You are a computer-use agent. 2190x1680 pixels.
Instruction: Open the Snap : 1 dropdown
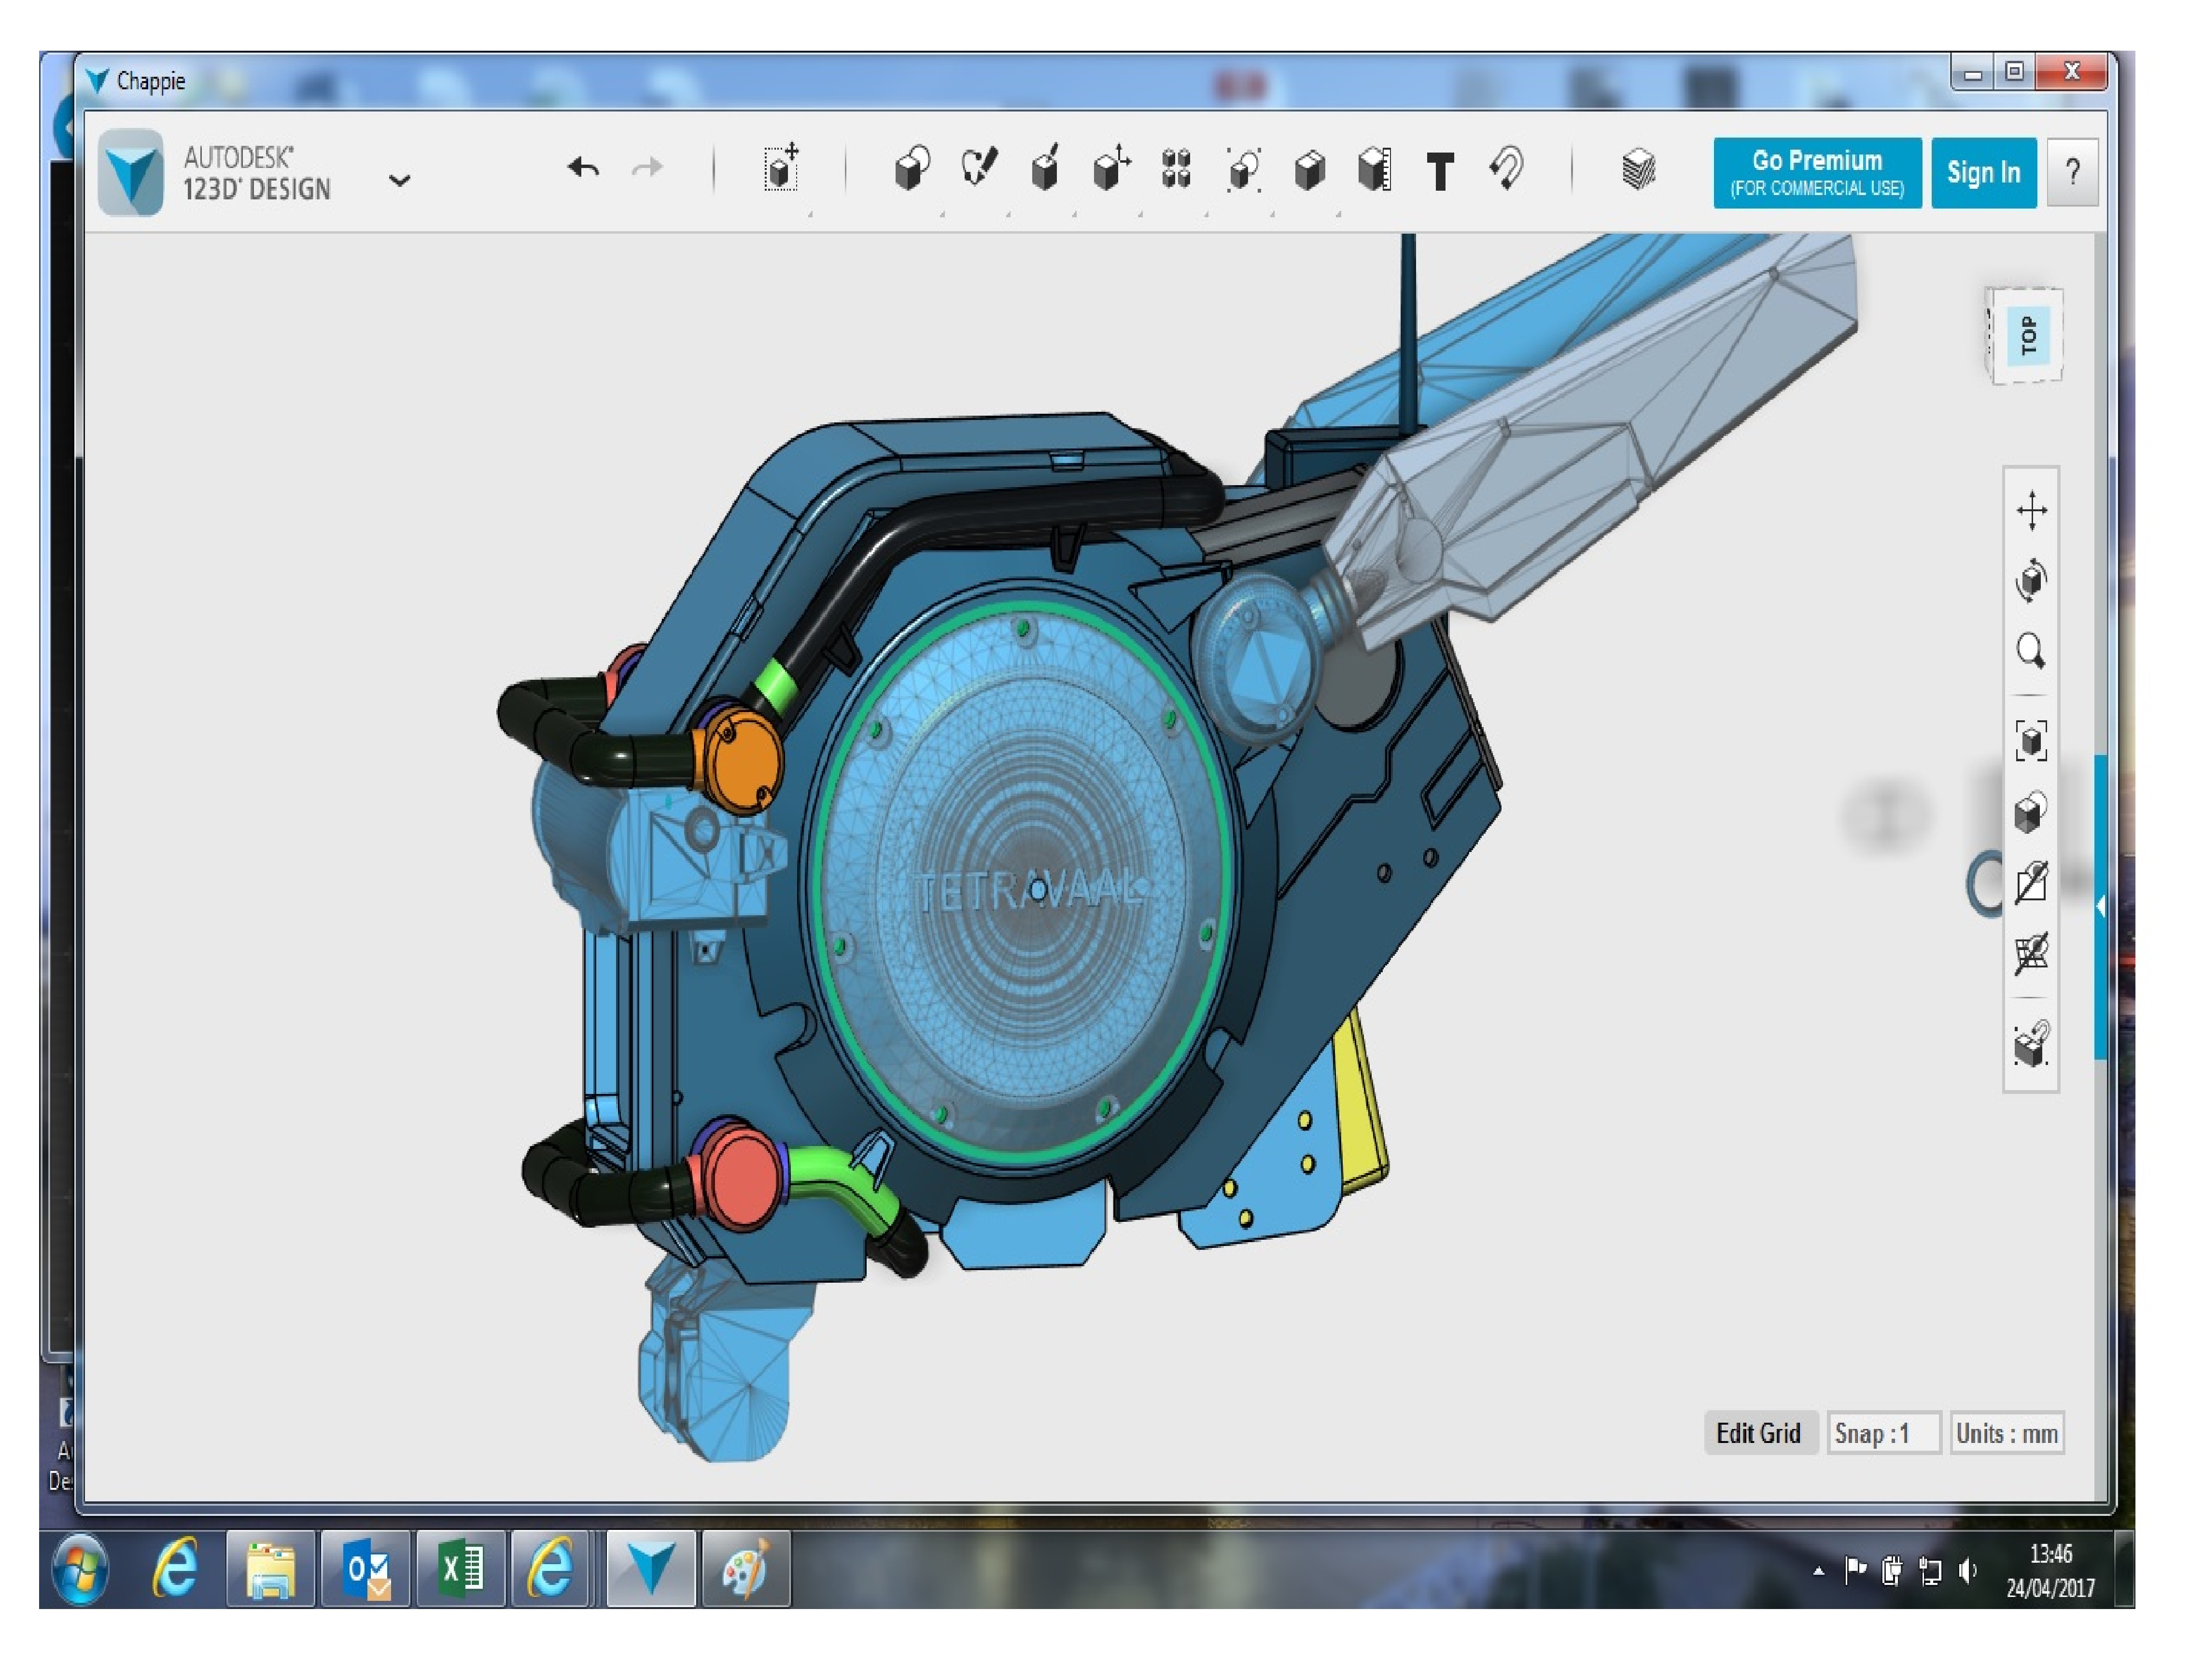point(1883,1434)
